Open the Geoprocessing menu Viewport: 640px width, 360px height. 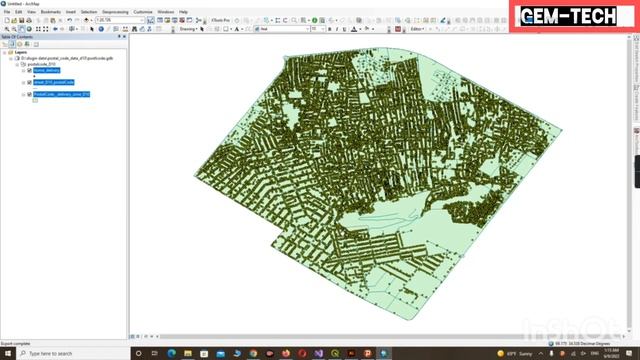tap(116, 12)
